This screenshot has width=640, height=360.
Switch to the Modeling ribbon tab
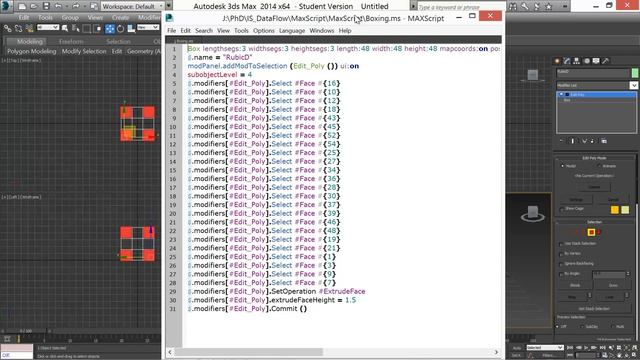tap(30, 42)
